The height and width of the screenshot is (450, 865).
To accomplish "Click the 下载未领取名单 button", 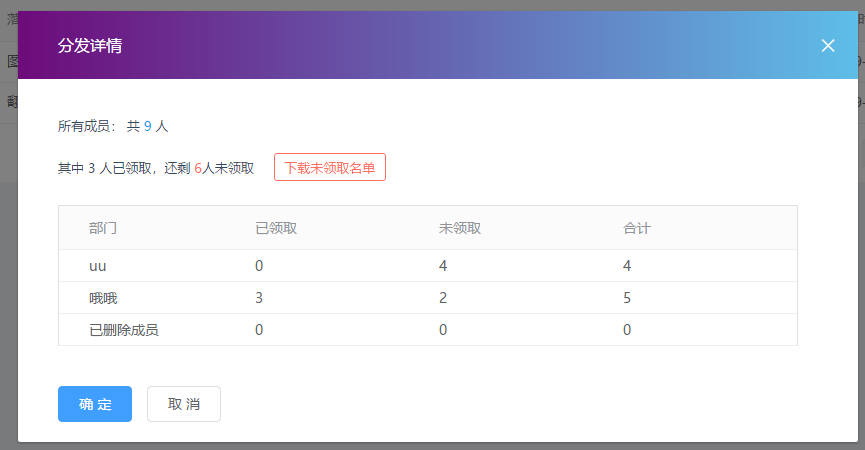I will coord(330,167).
